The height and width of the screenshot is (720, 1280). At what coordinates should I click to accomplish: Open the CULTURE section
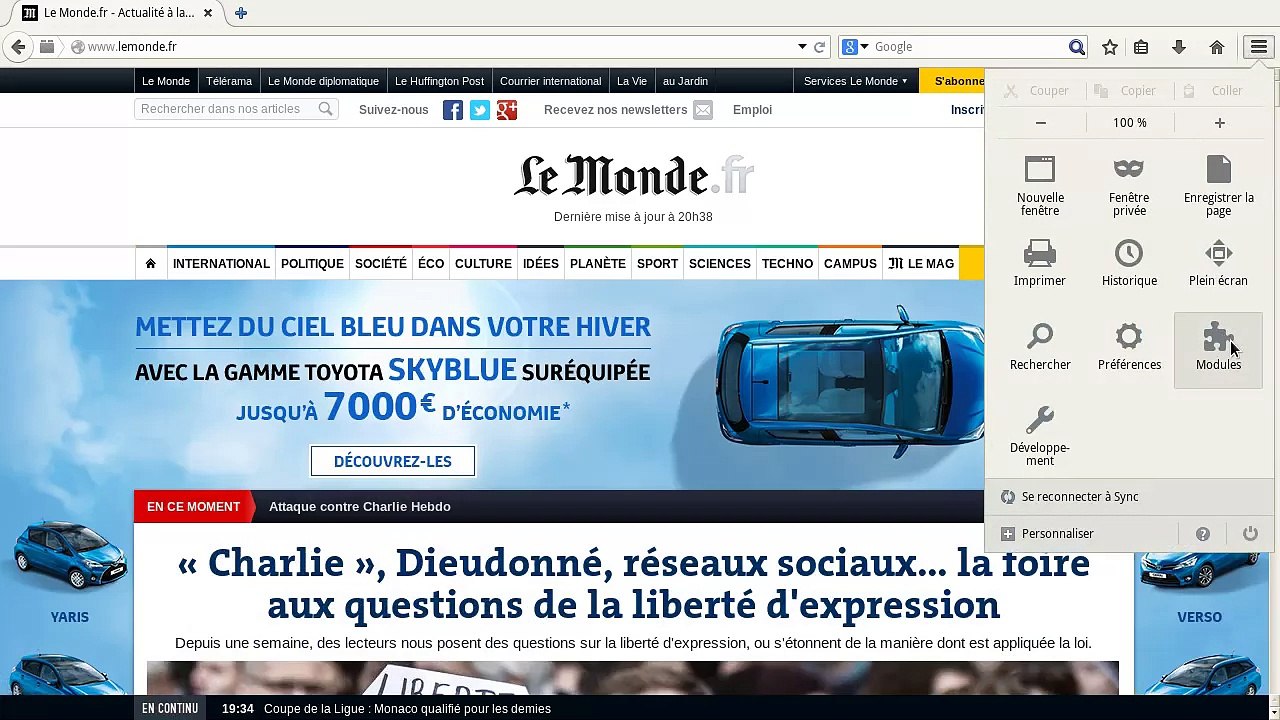[483, 264]
